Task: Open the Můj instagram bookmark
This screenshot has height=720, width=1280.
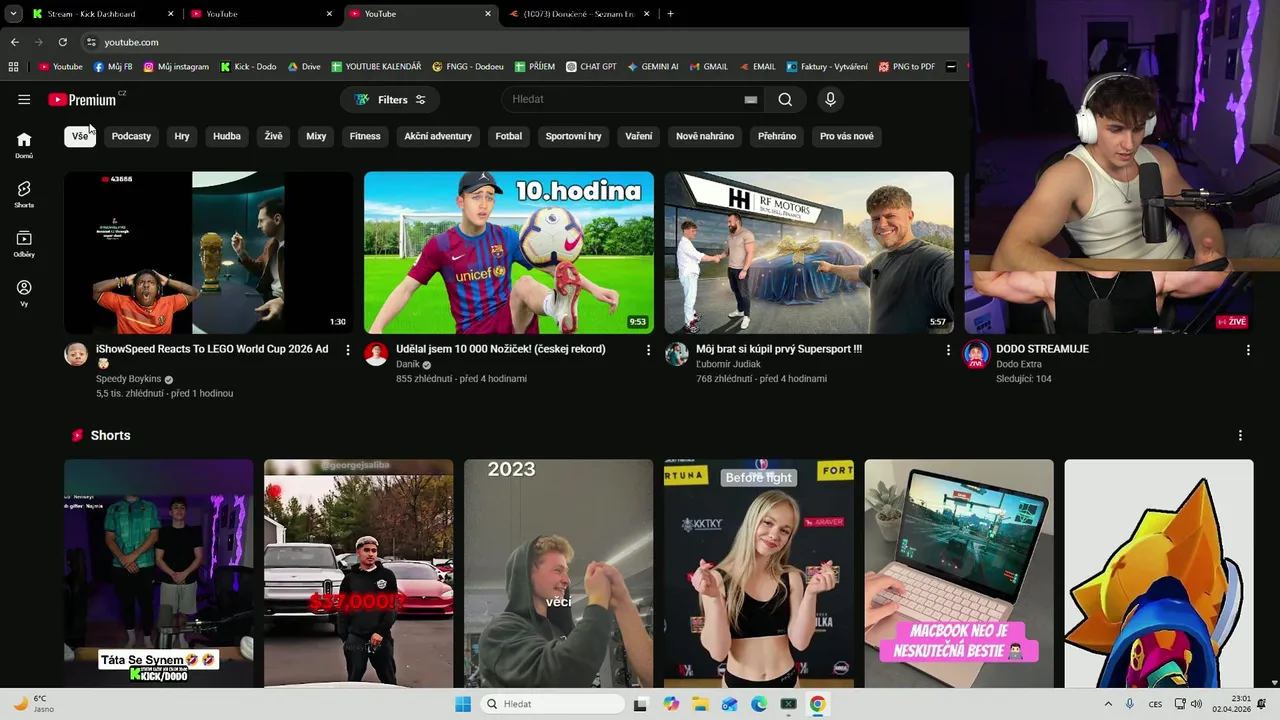Action: (176, 67)
